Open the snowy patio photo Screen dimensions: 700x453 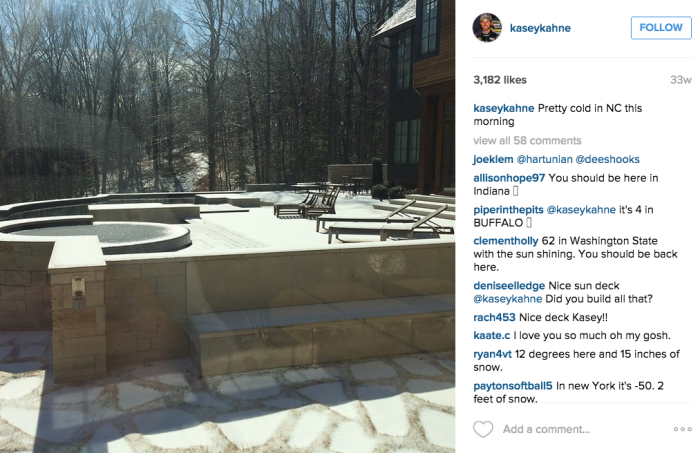pos(228,227)
